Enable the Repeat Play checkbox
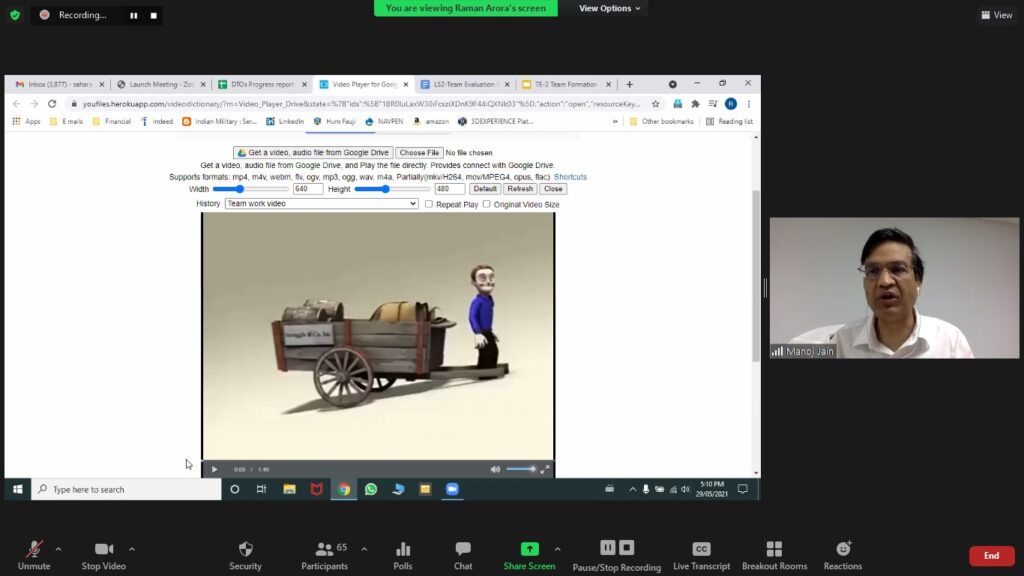Viewport: 1024px width, 576px height. [429, 204]
